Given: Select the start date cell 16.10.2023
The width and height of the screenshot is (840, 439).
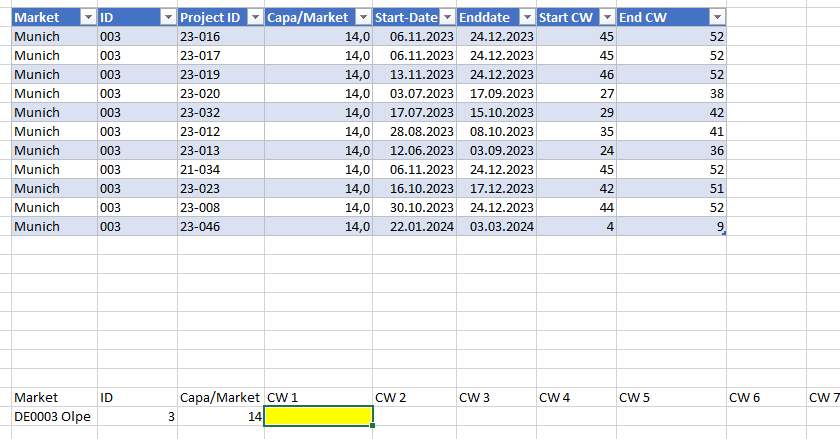Looking at the screenshot, I should coord(415,189).
